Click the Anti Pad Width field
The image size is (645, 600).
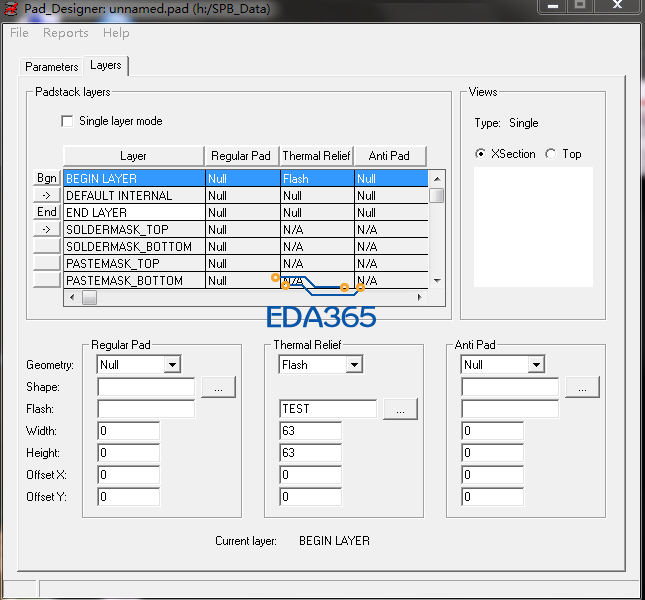pos(493,431)
